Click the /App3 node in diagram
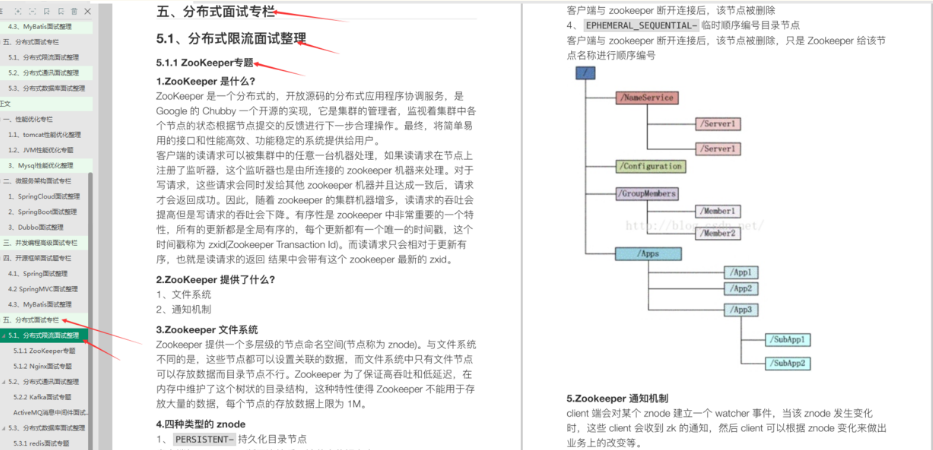Screen dimensions: 933x450 pyautogui.click(x=741, y=310)
